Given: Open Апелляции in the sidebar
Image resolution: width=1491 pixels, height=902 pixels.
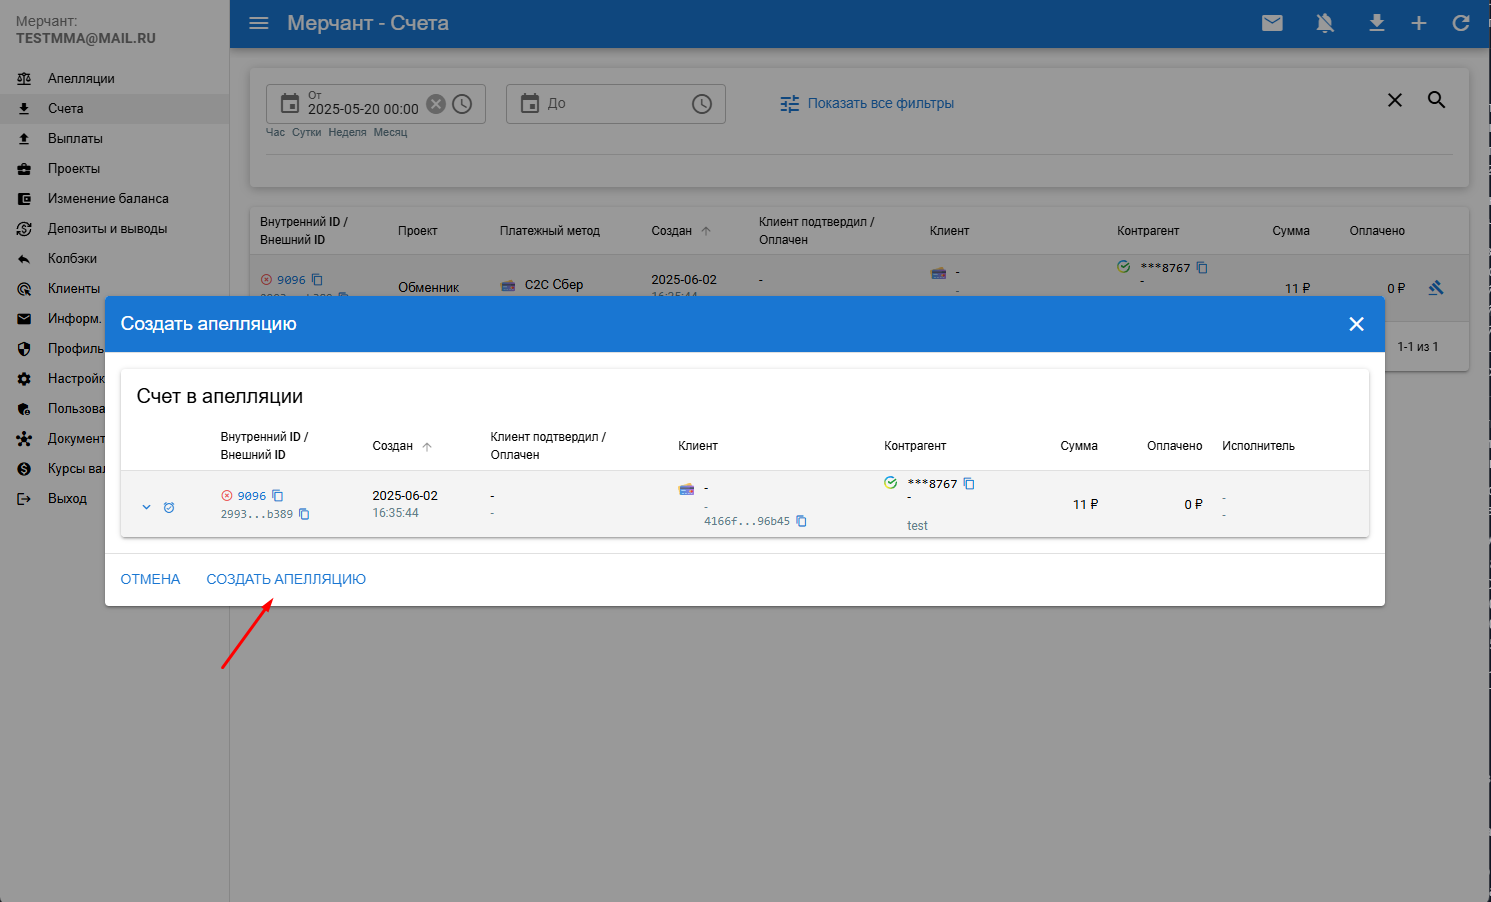Looking at the screenshot, I should tap(81, 78).
